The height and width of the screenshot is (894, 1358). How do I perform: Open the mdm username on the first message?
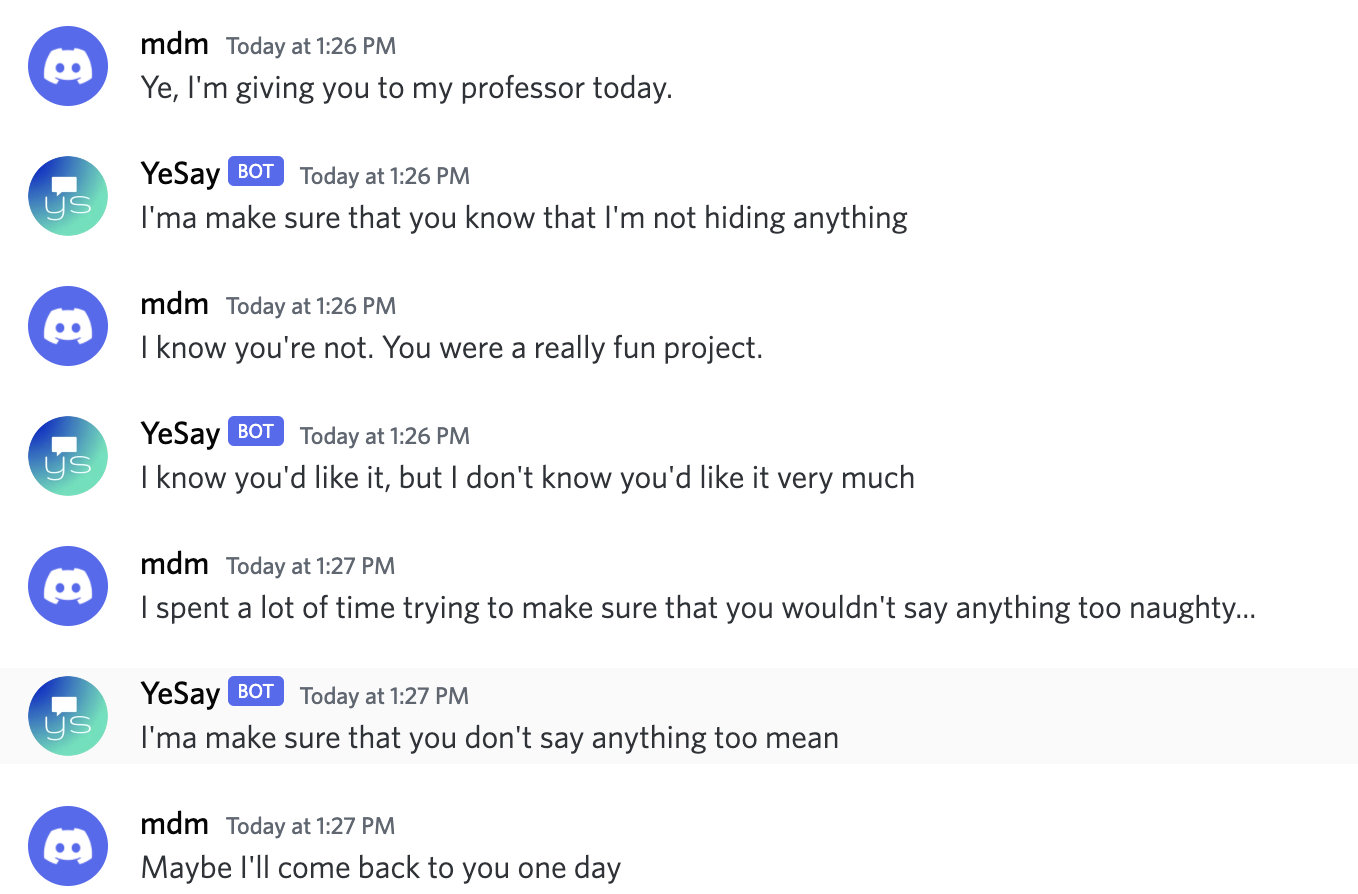(x=174, y=44)
